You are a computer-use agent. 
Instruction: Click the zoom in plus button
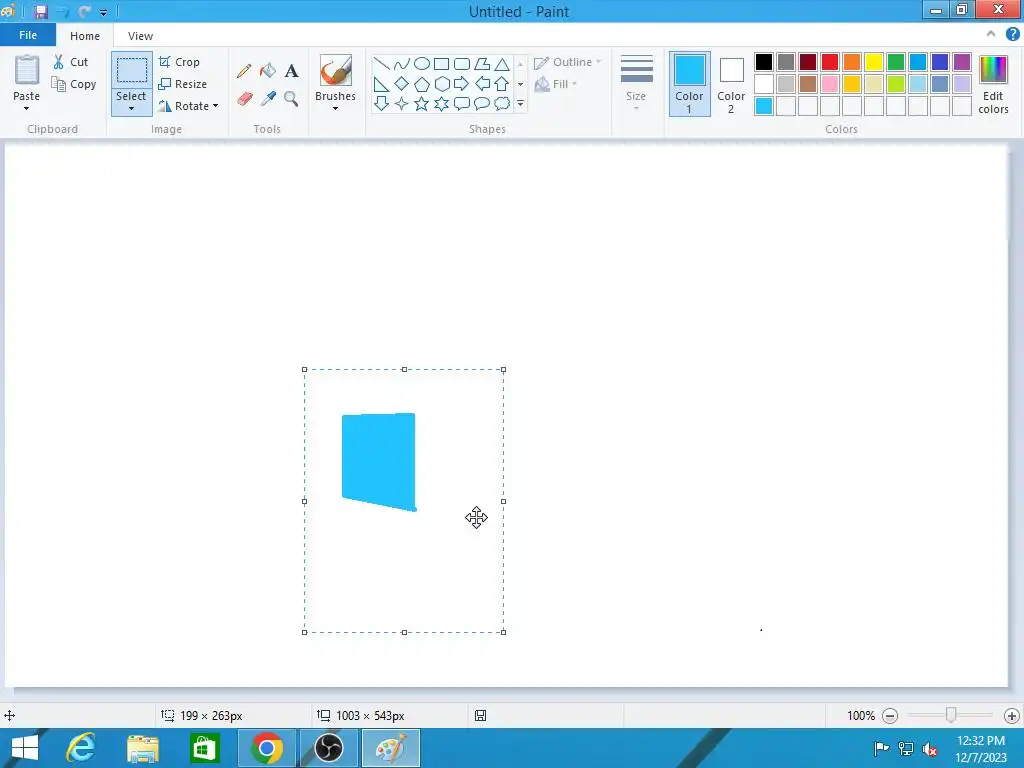[1012, 715]
